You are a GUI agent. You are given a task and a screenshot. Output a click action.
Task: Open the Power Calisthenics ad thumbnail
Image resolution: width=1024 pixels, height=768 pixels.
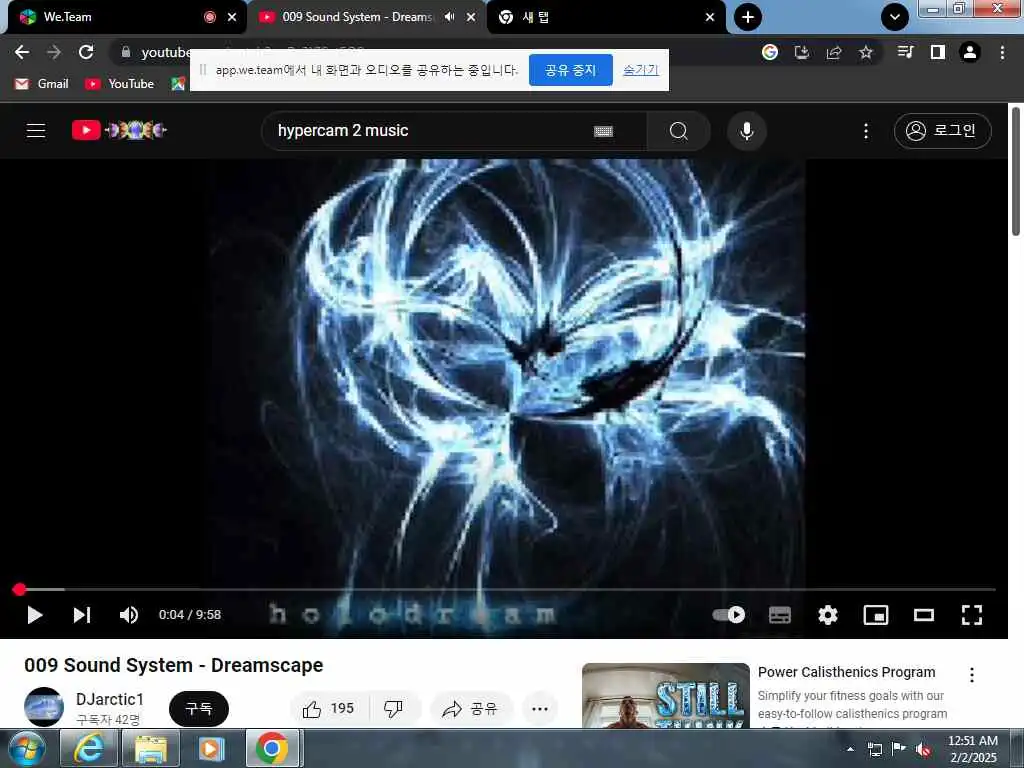coord(665,696)
